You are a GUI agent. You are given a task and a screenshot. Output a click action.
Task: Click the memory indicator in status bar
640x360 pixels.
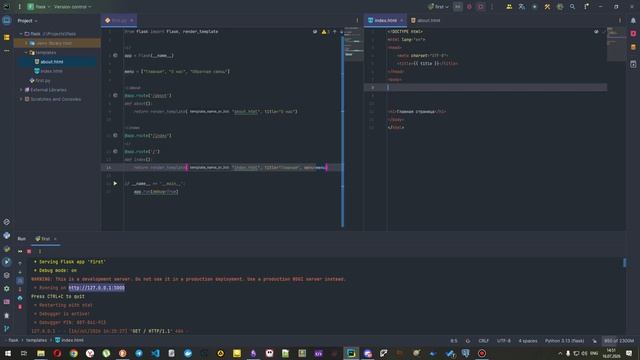click(619, 340)
